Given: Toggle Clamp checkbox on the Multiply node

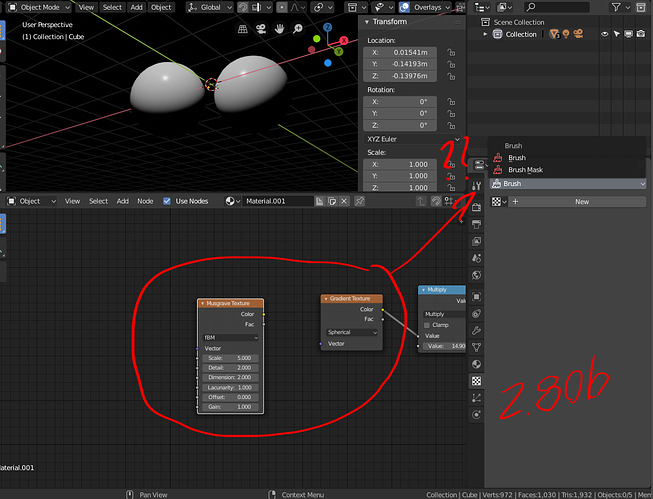Looking at the screenshot, I should tap(426, 325).
